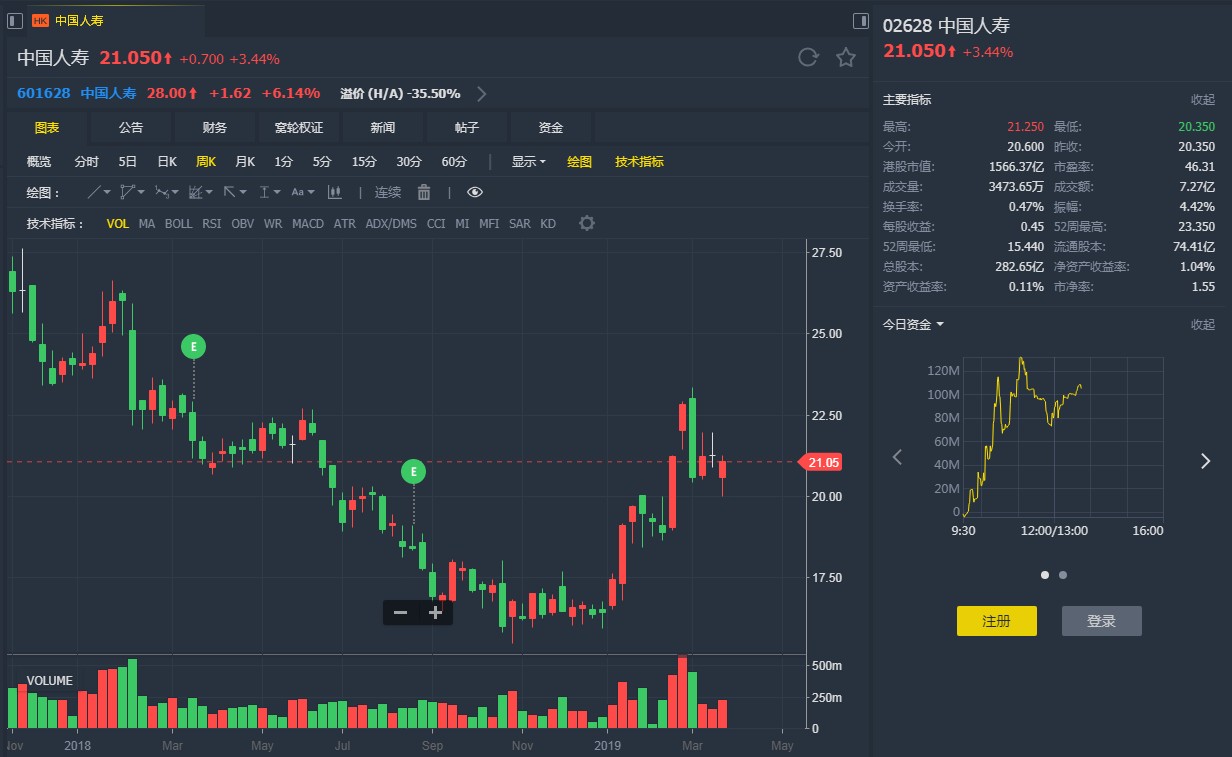Refresh the 中国人寿 quote data
This screenshot has height=757, width=1232.
[808, 57]
